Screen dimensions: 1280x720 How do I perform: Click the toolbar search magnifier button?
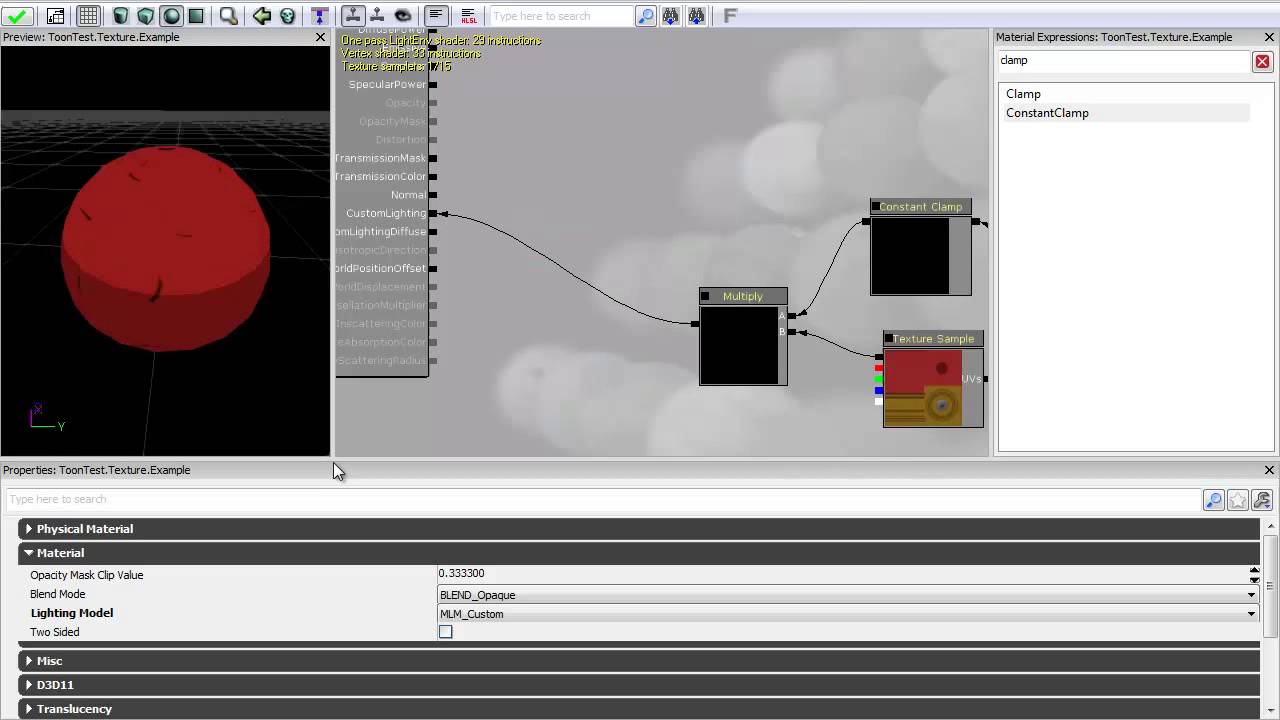pyautogui.click(x=646, y=16)
